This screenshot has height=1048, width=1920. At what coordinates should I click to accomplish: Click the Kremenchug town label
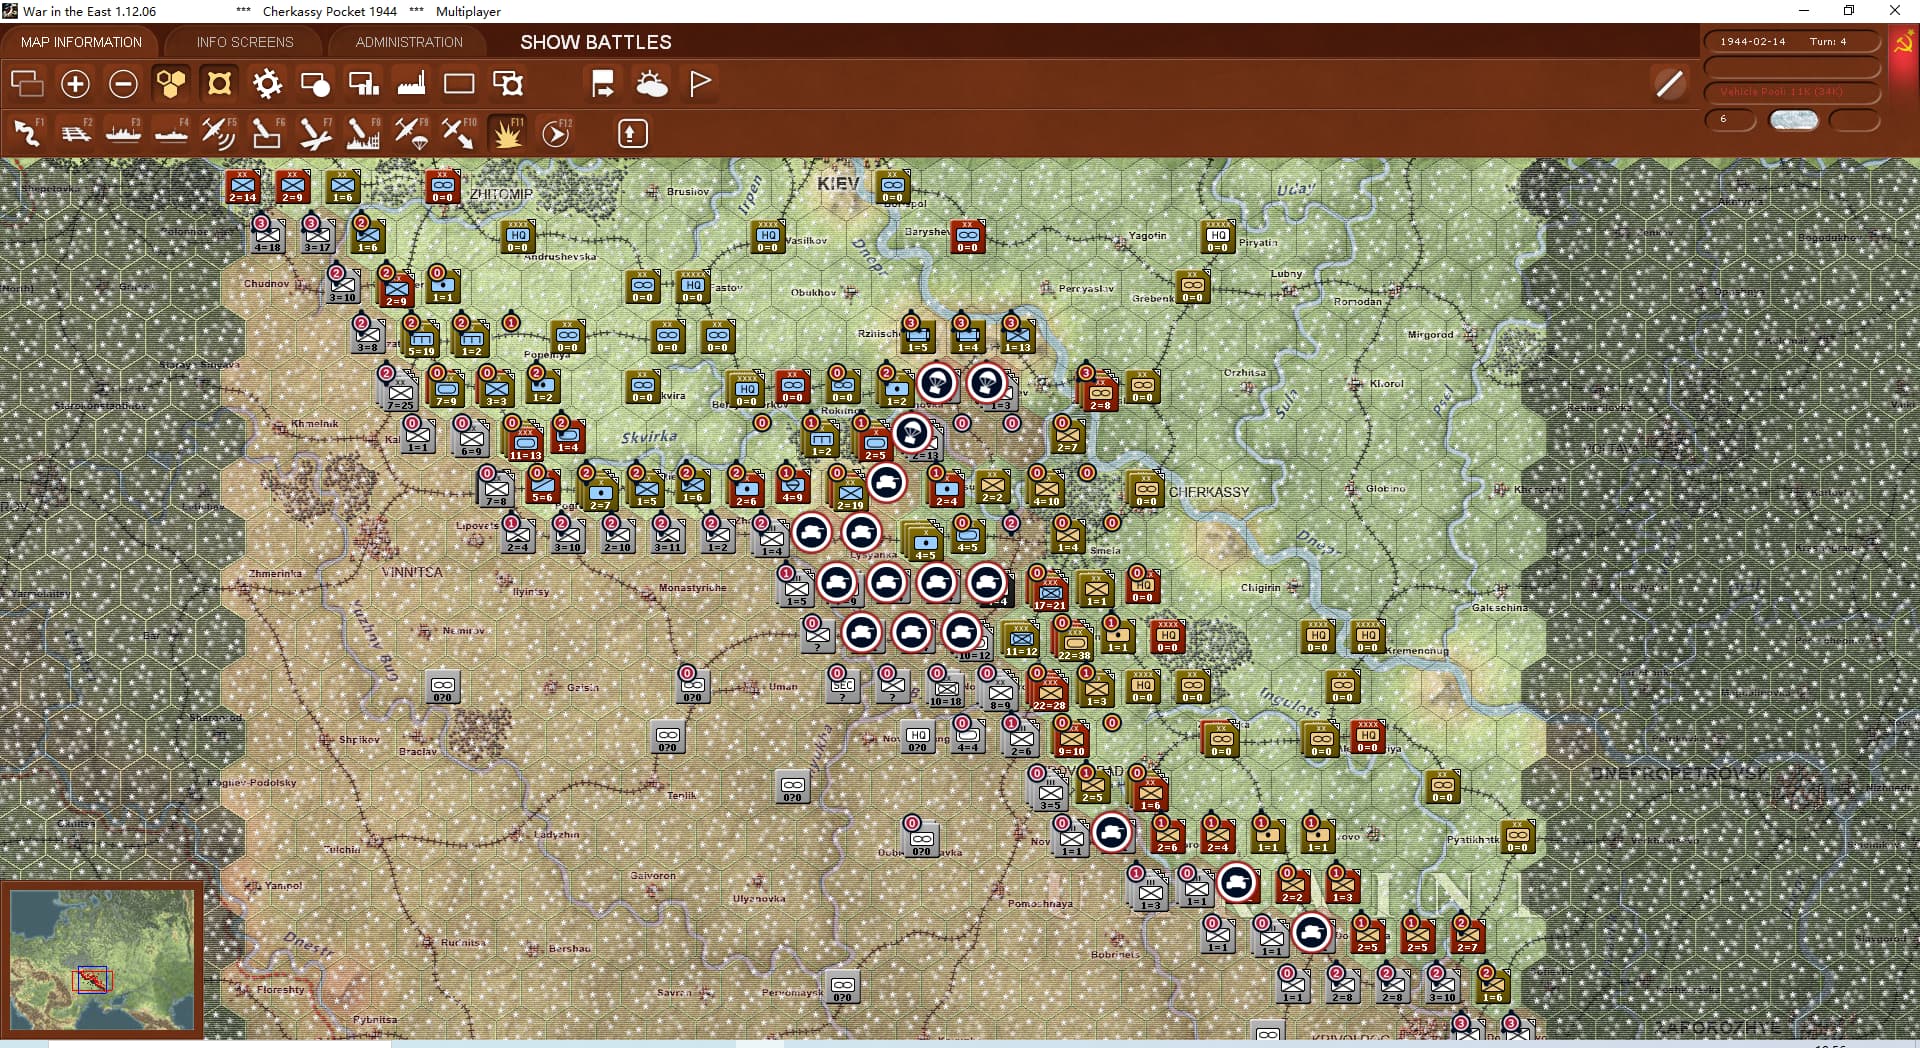coord(1417,651)
